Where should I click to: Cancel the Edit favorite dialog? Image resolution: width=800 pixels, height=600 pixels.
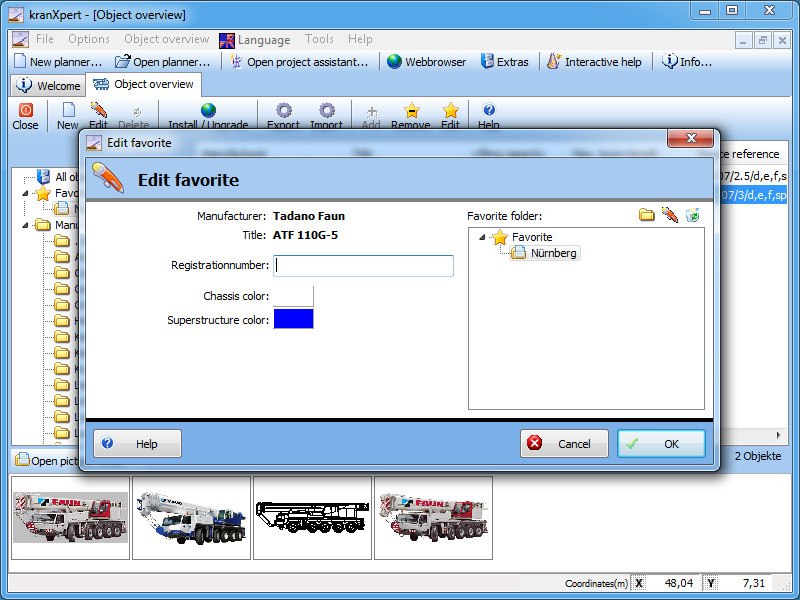tap(564, 444)
